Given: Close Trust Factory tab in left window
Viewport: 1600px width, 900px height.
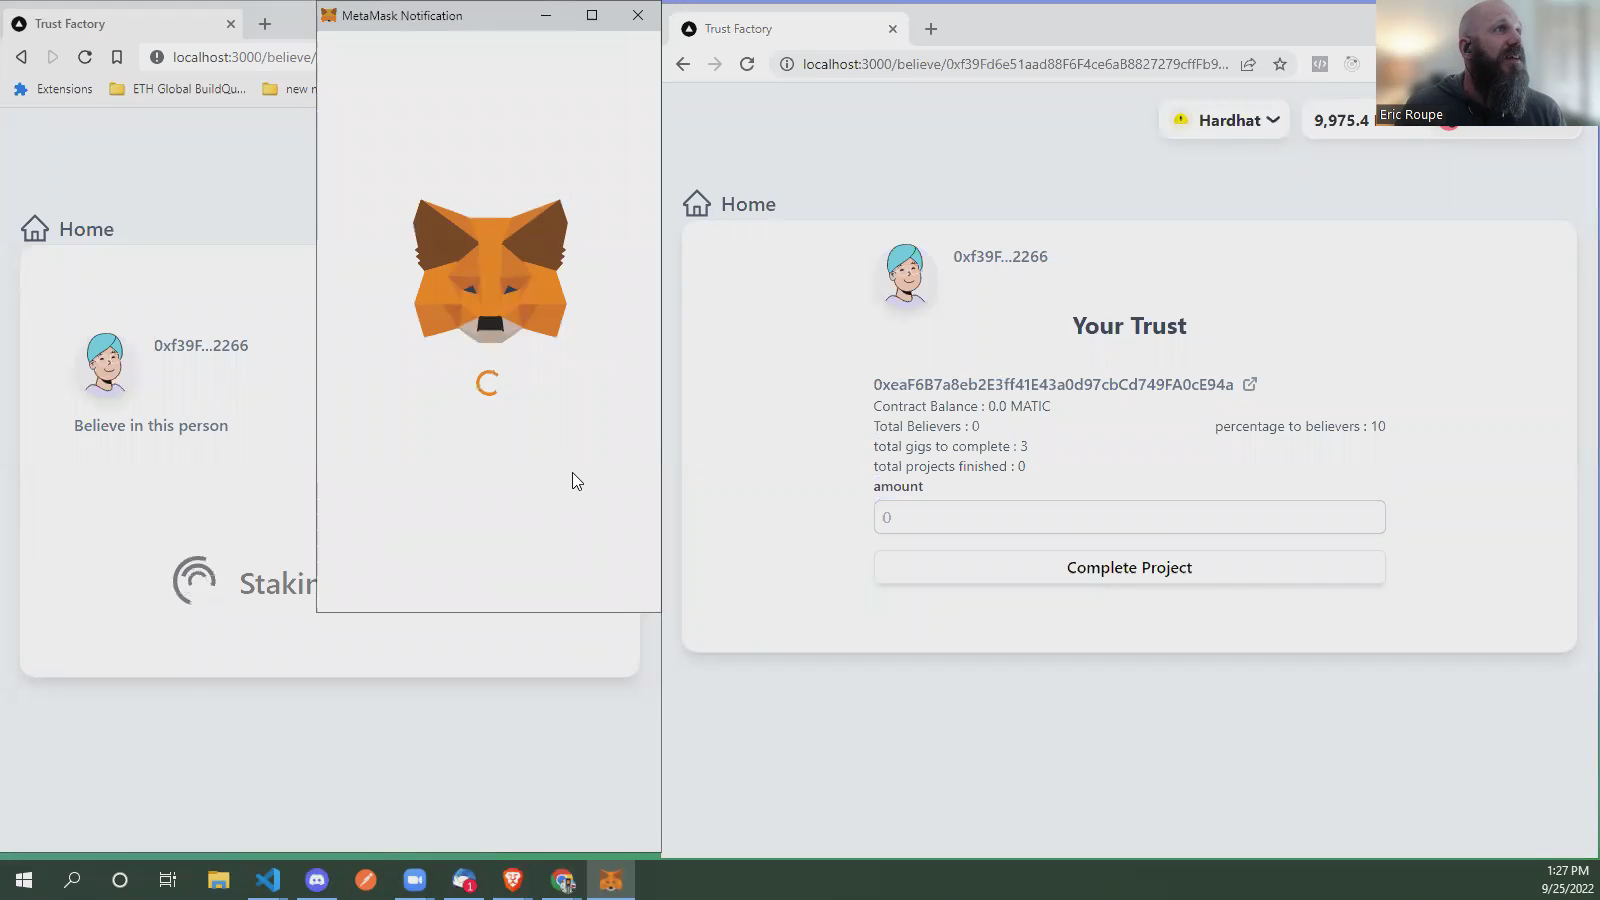Looking at the screenshot, I should pos(231,24).
